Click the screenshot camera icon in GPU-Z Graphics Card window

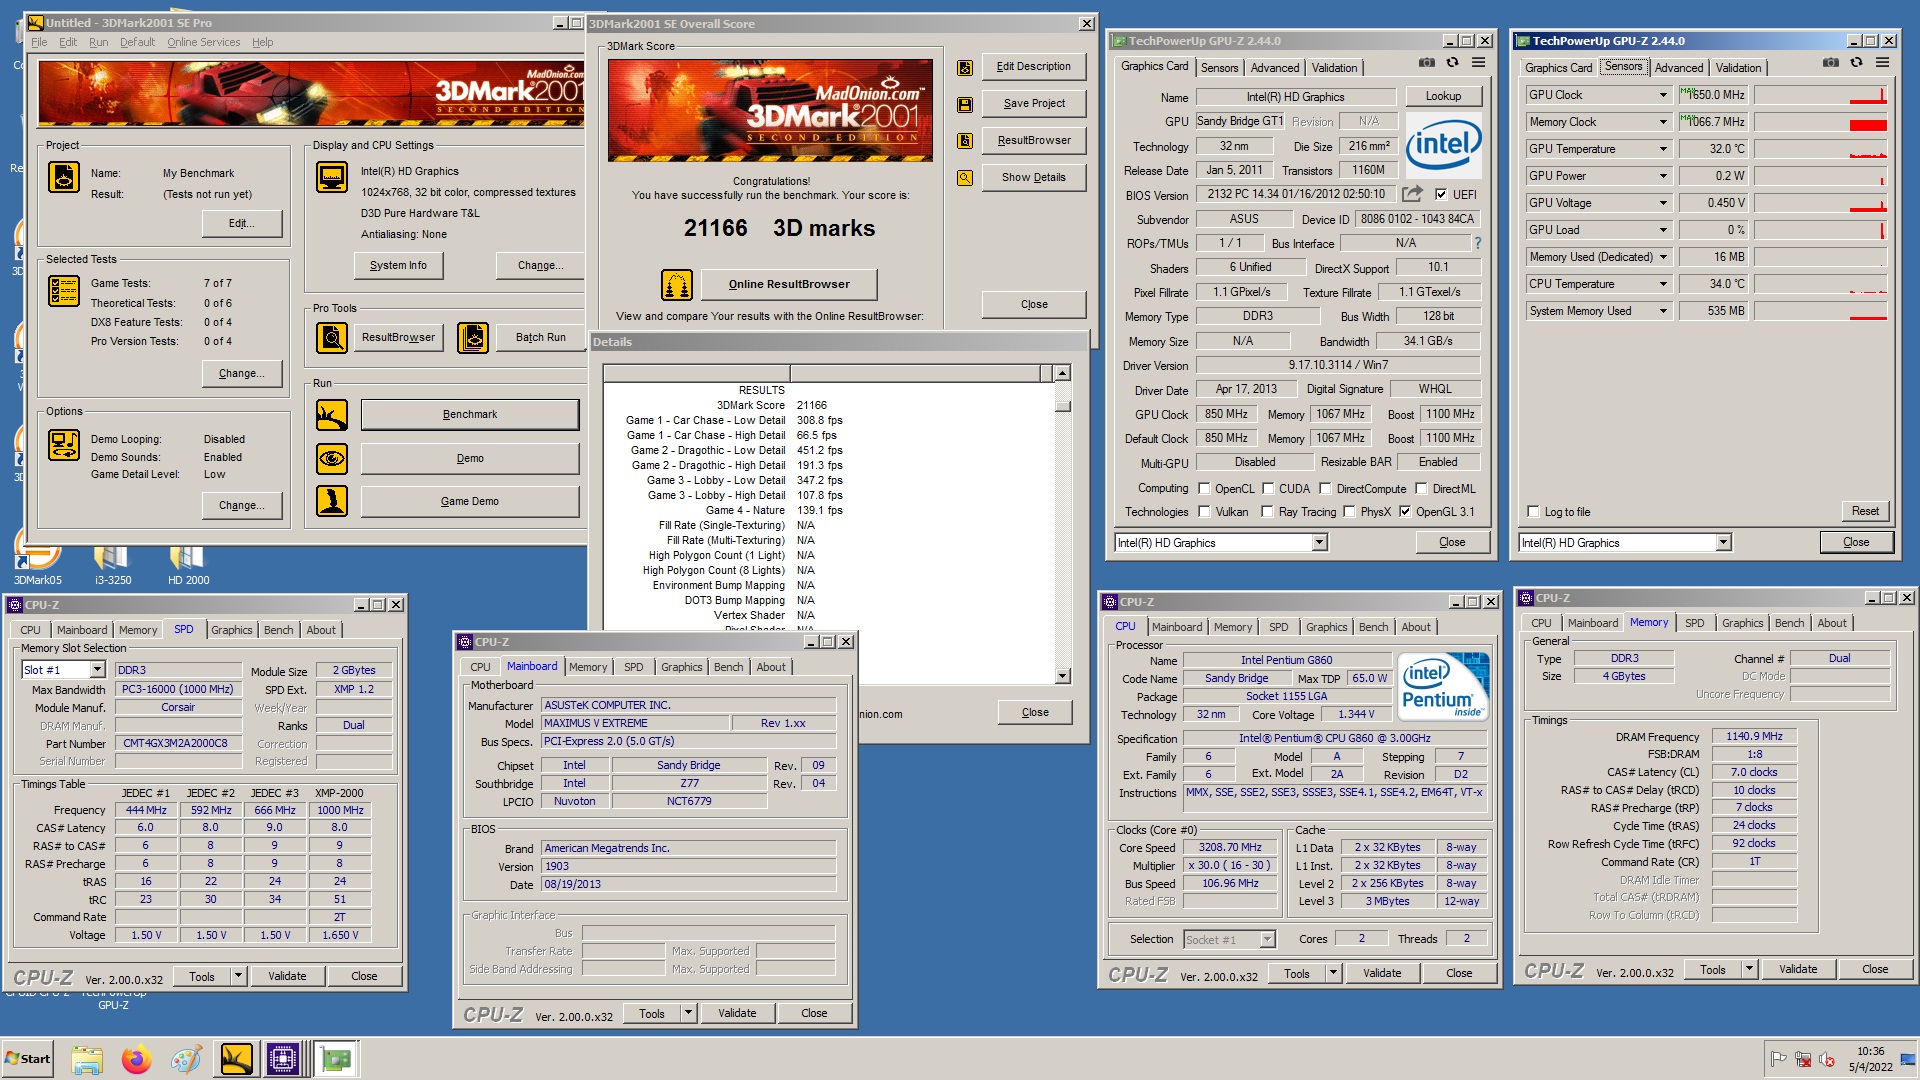pos(1427,62)
